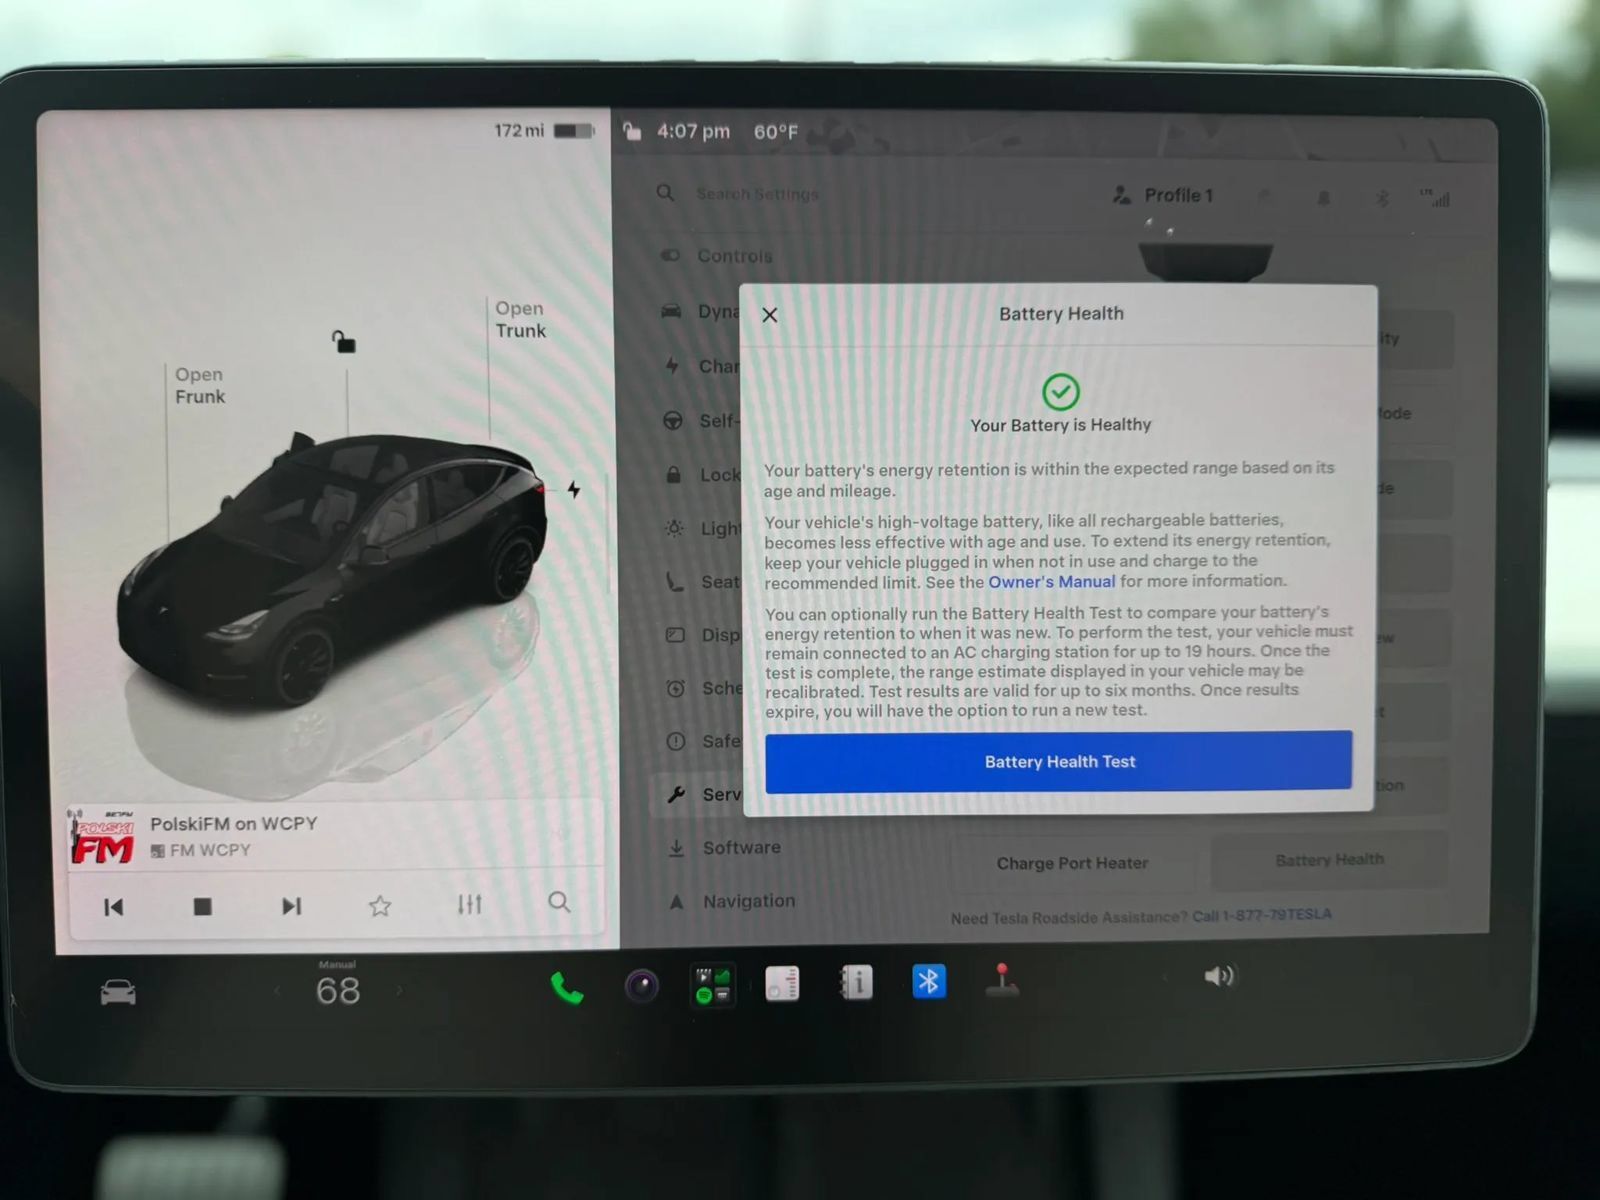This screenshot has width=1600, height=1200.
Task: Decrease cabin temperature with left chevron
Action: coord(278,990)
